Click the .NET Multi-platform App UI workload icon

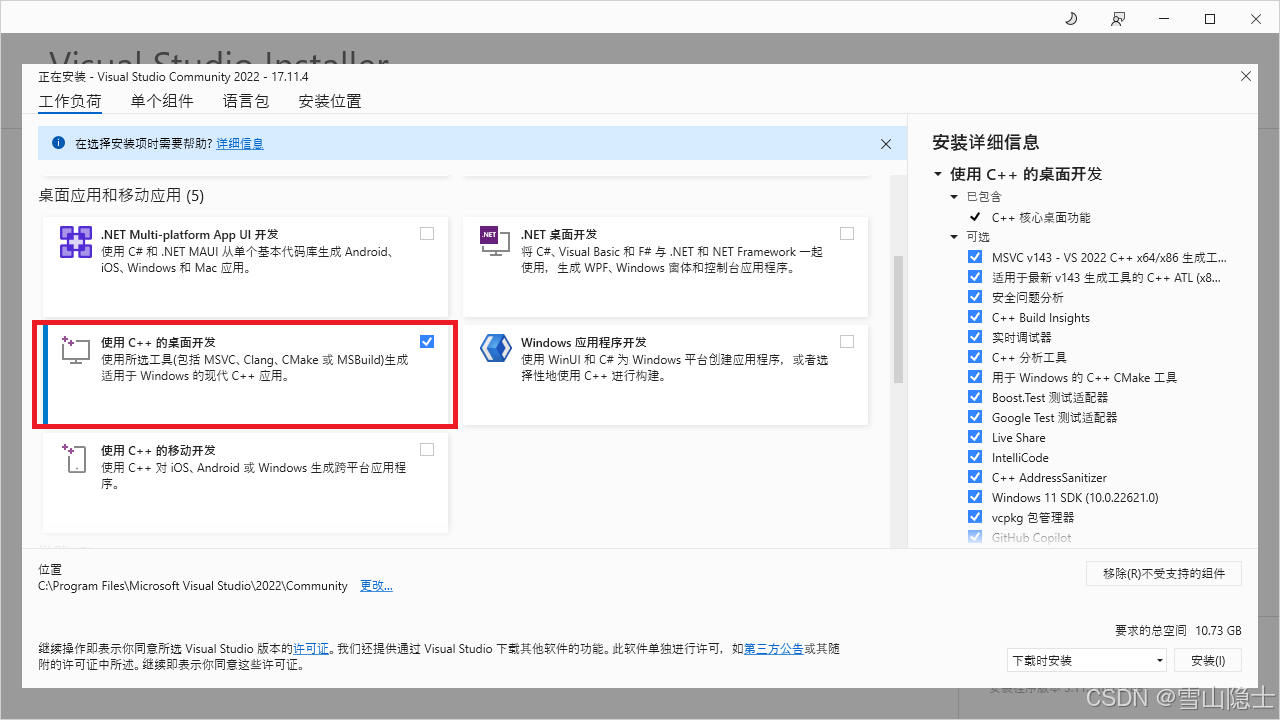76,242
